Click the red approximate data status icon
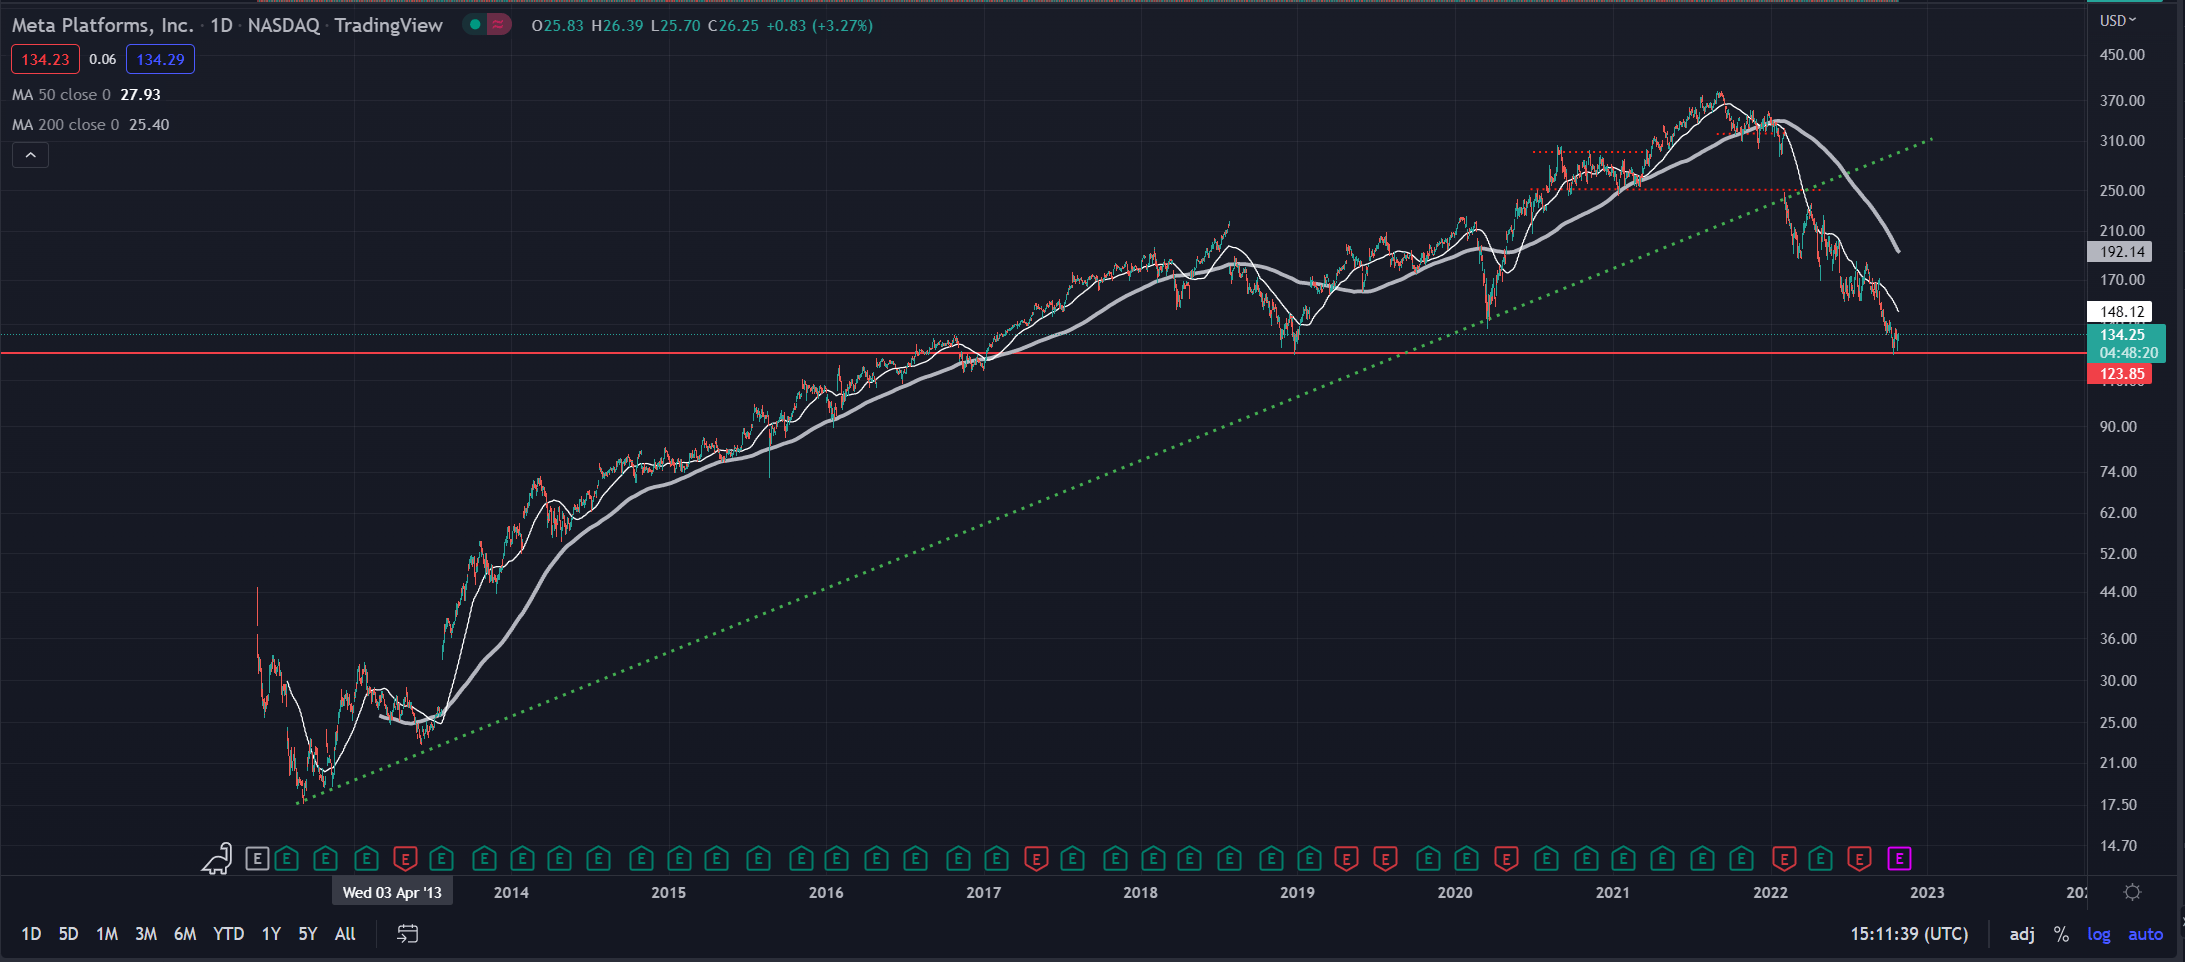2185x962 pixels. 498,25
